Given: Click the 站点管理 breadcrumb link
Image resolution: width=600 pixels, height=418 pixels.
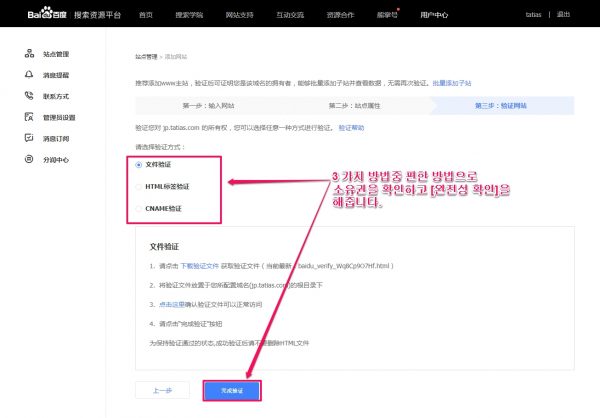Looking at the screenshot, I should 146,57.
